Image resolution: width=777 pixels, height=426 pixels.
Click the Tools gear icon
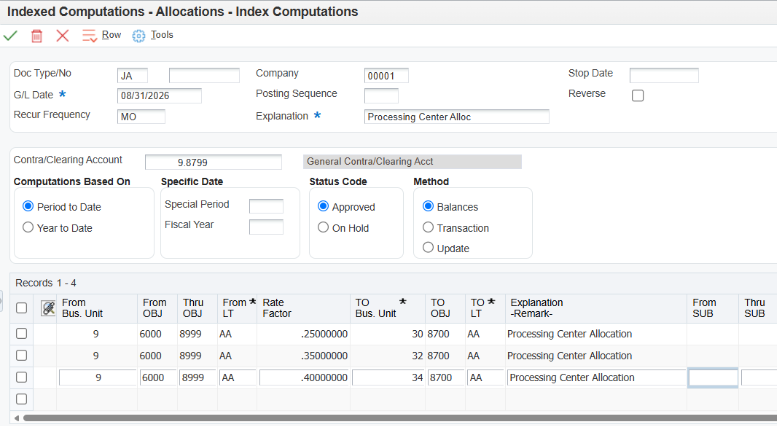[x=139, y=36]
